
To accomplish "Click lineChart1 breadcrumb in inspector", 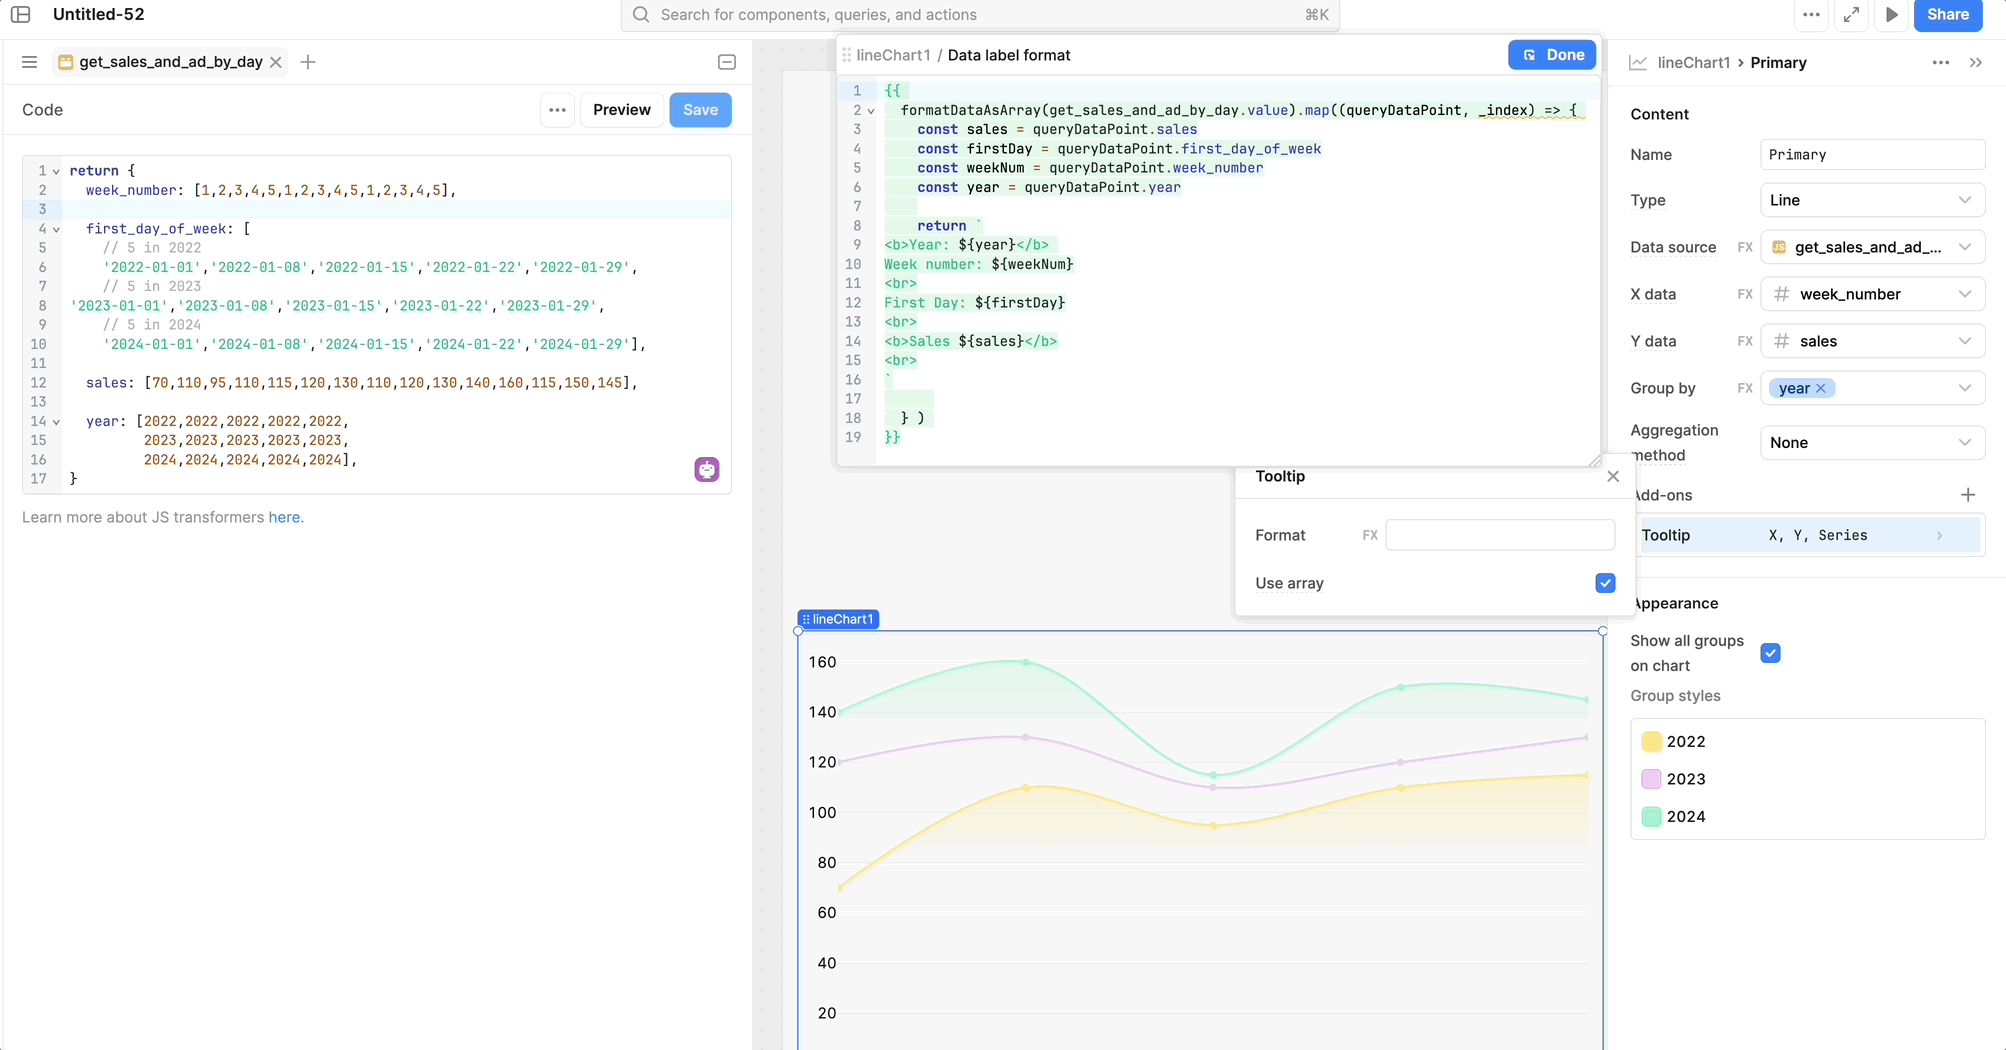I will [1693, 63].
